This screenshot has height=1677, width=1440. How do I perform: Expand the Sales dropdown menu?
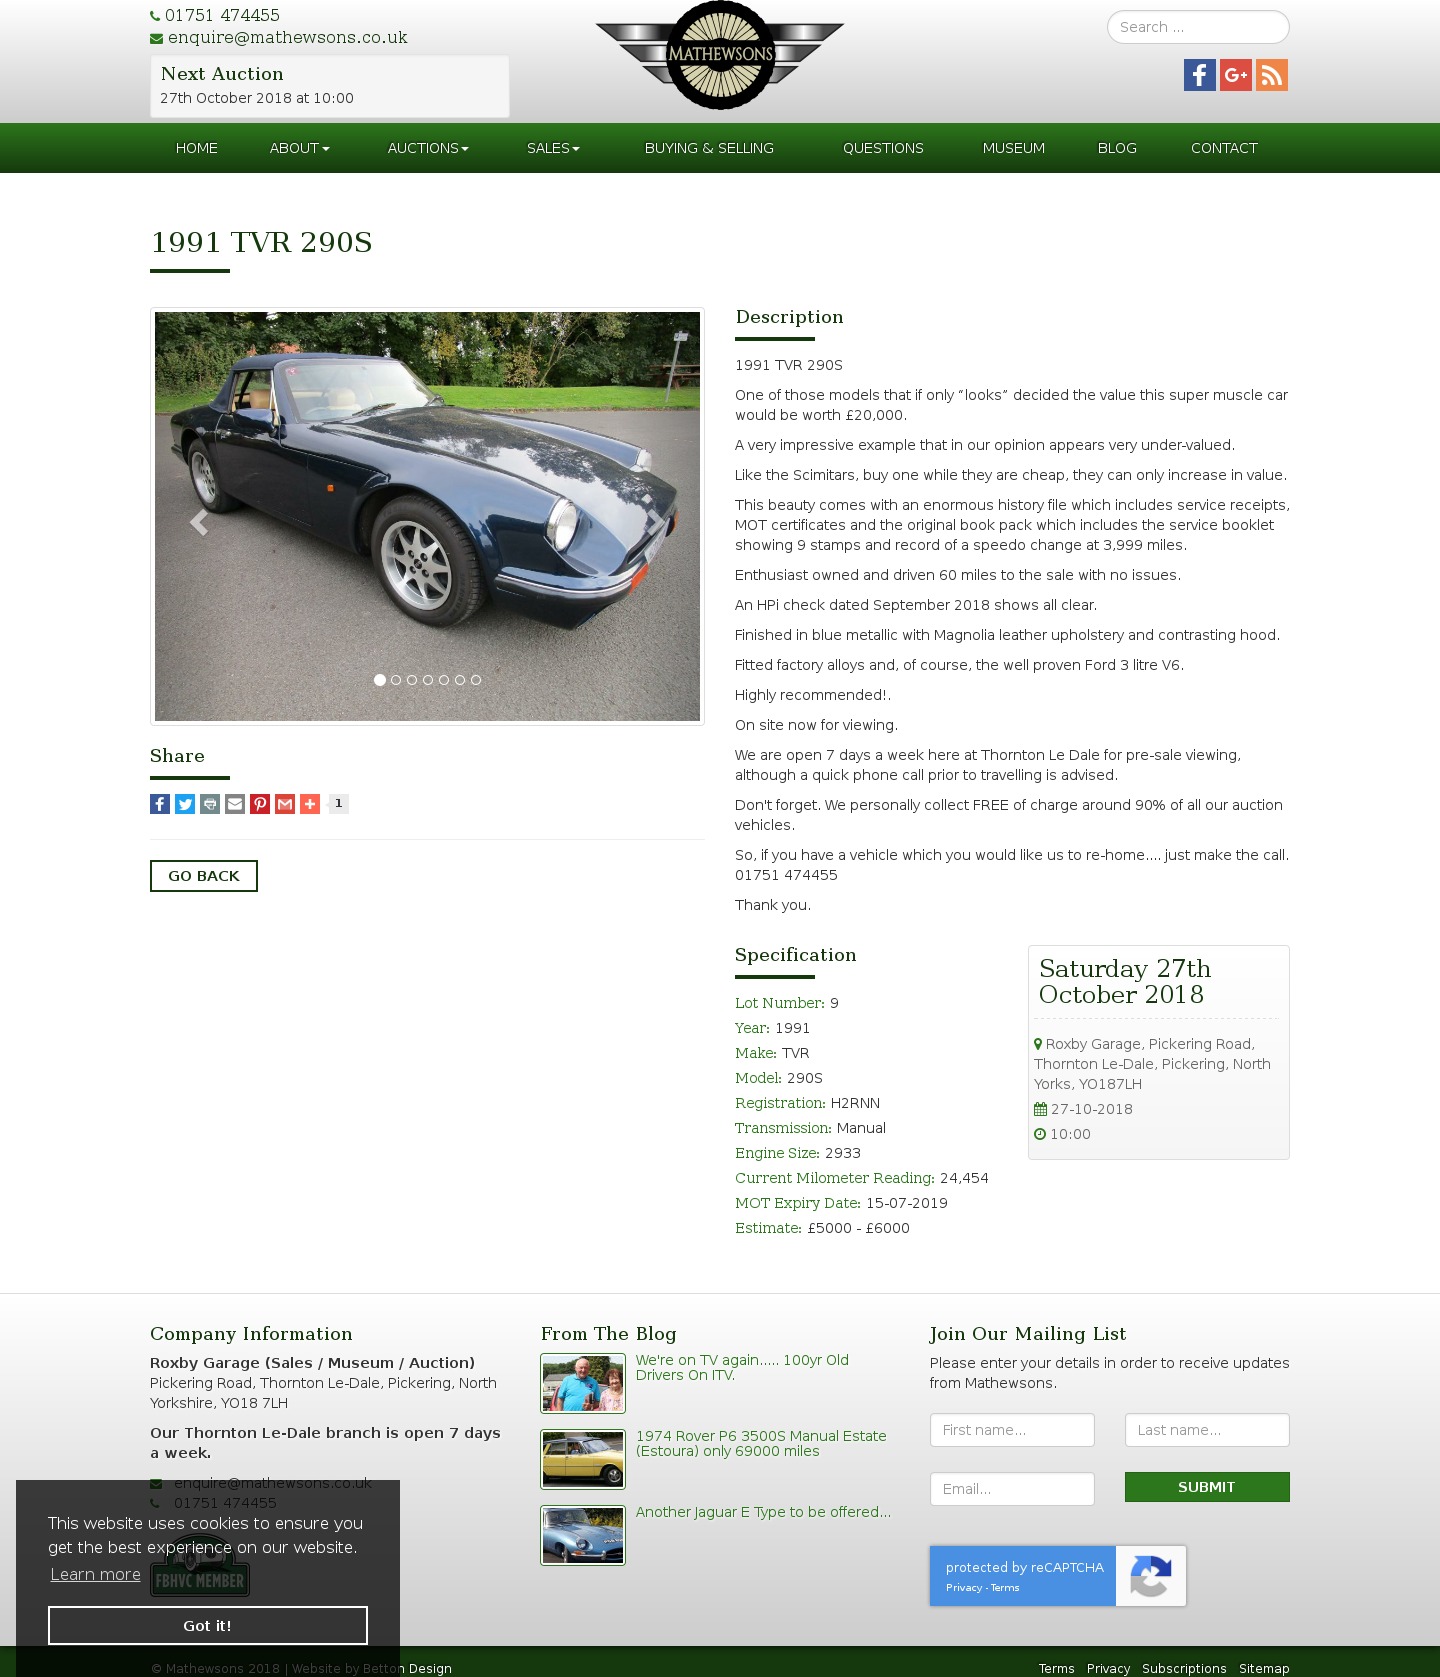tap(553, 148)
